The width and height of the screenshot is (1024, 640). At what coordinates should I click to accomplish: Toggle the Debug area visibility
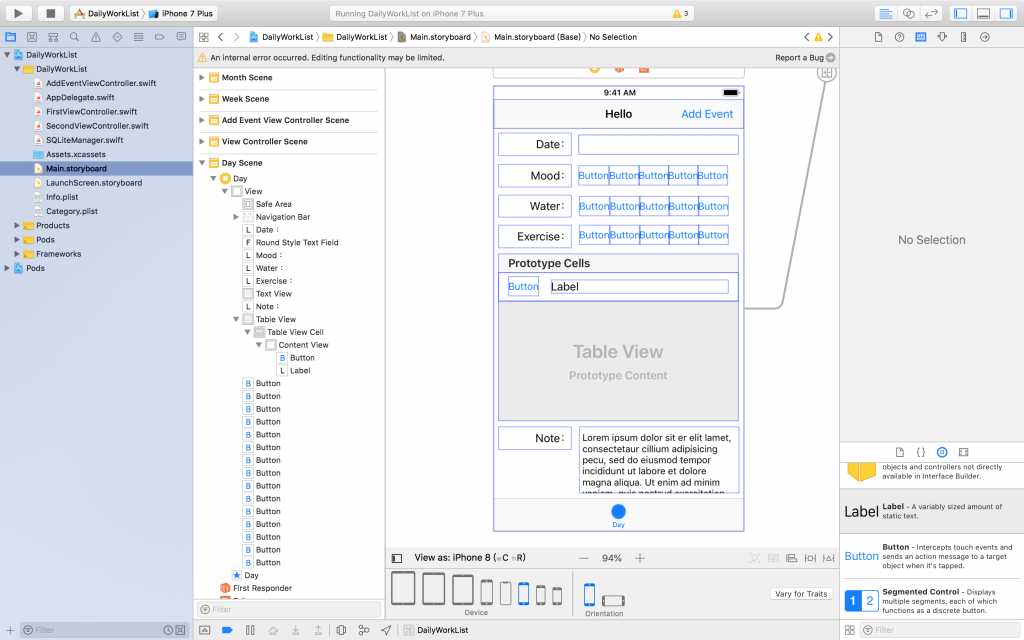pos(983,13)
